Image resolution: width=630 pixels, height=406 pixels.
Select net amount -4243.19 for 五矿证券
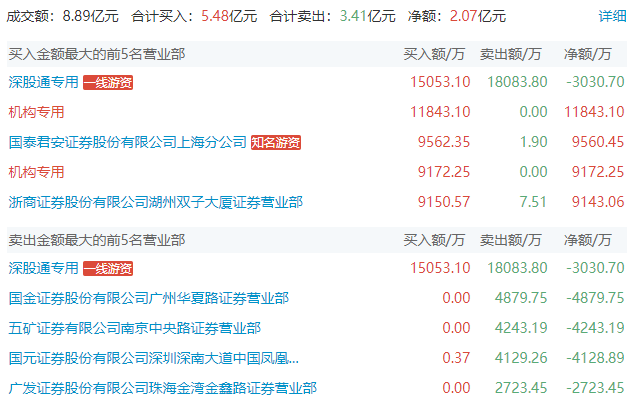pyautogui.click(x=595, y=328)
